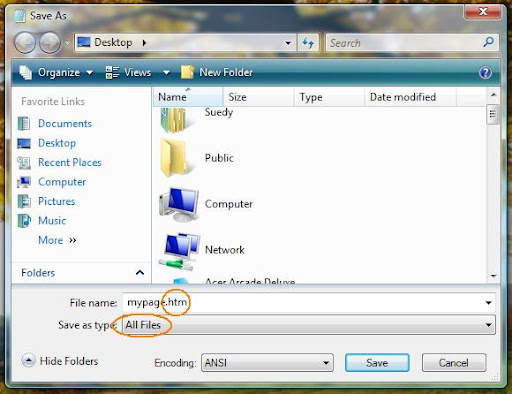Click the Computer icon in Favorite Links
Screen dimensions: 512x394
(x=24, y=182)
